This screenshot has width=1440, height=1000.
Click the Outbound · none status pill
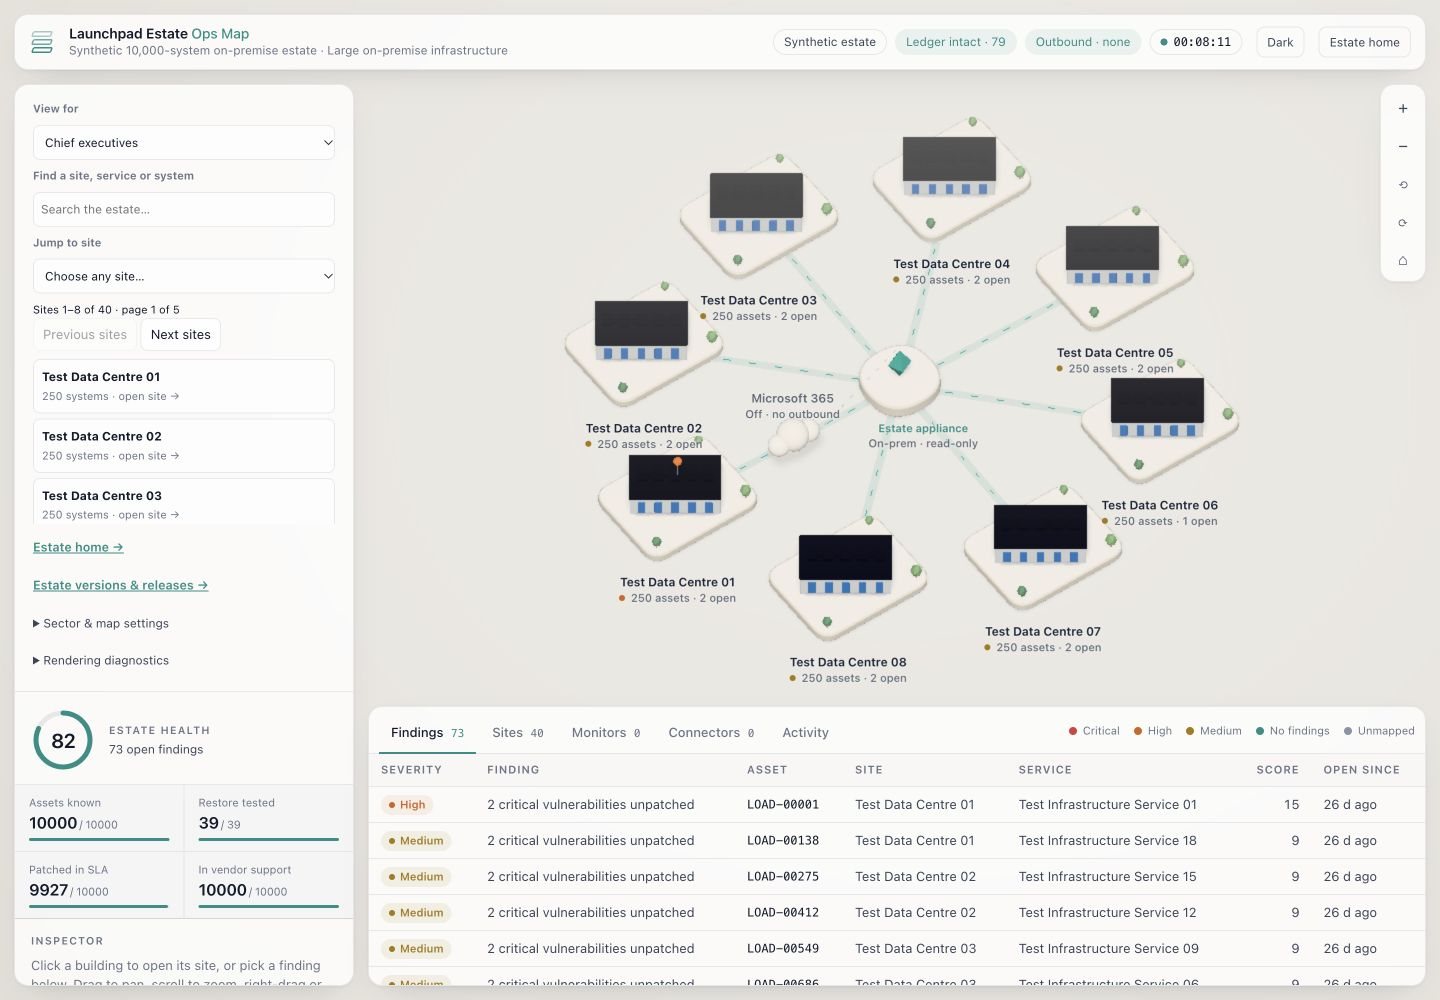[x=1083, y=42]
